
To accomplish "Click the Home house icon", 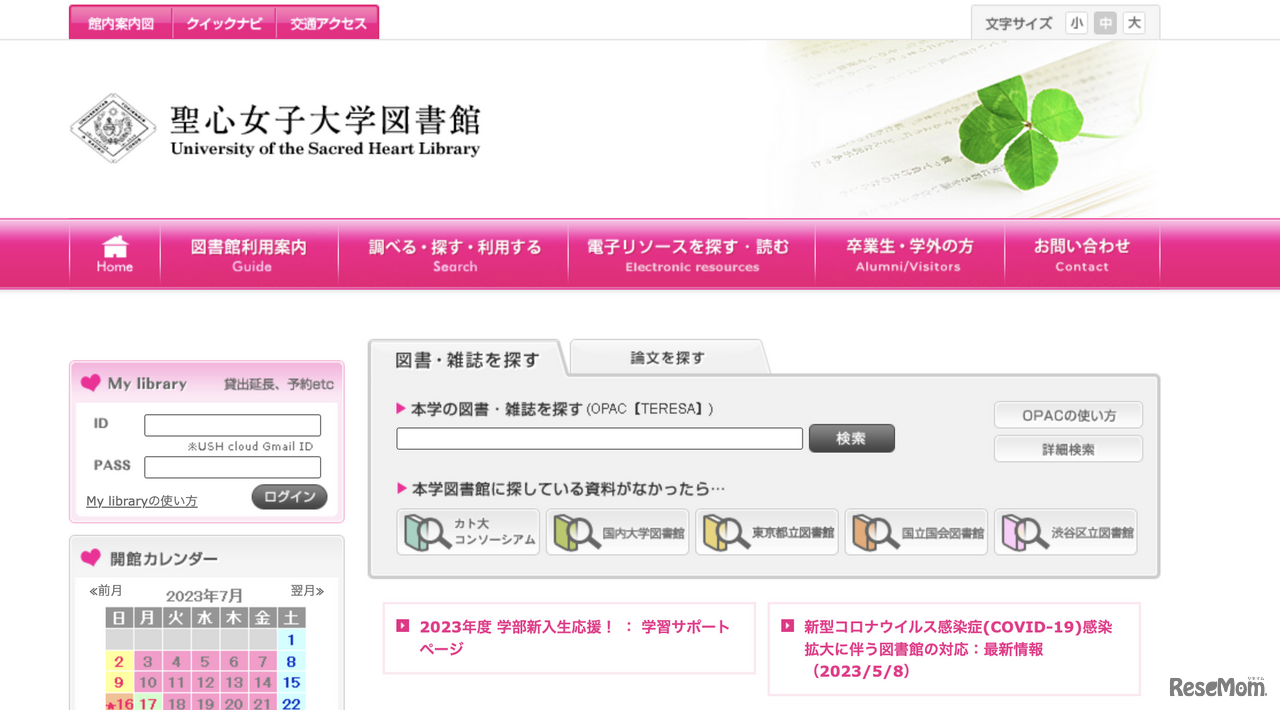I will 113,247.
